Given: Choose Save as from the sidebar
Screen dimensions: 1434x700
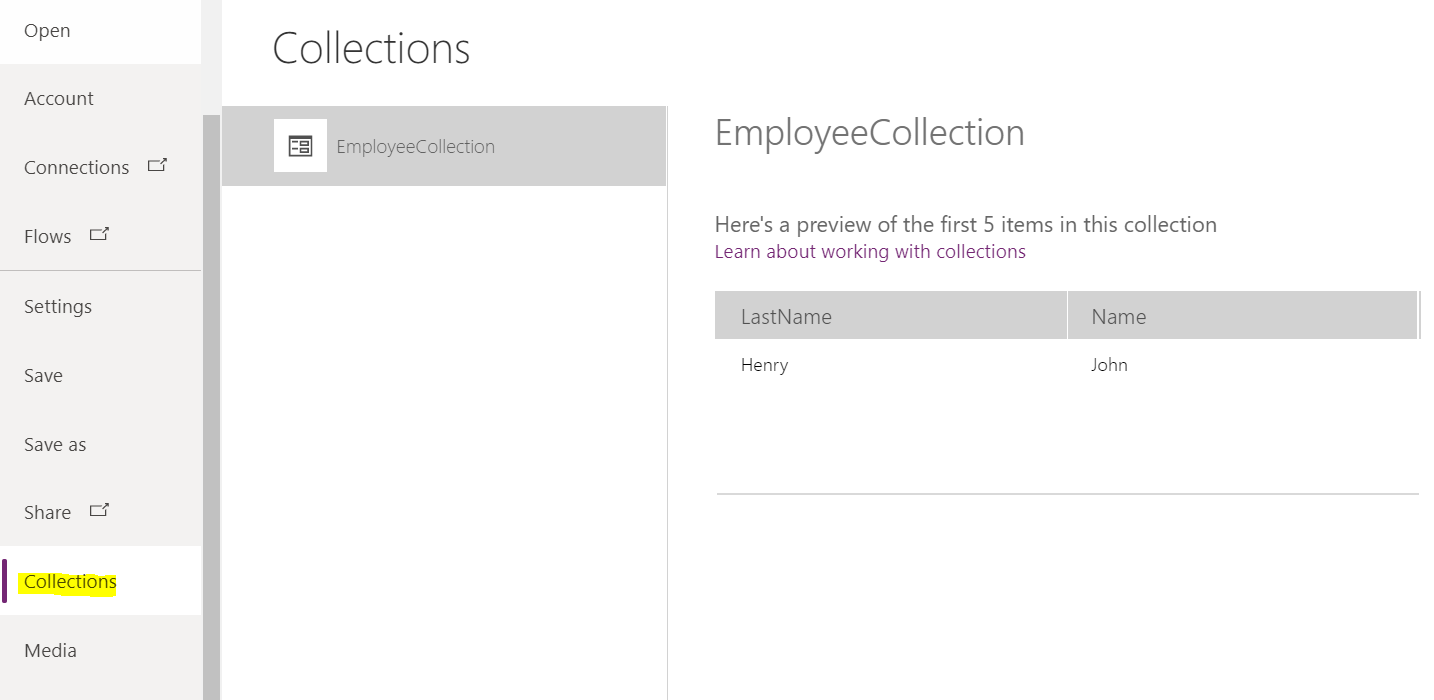Looking at the screenshot, I should [55, 444].
